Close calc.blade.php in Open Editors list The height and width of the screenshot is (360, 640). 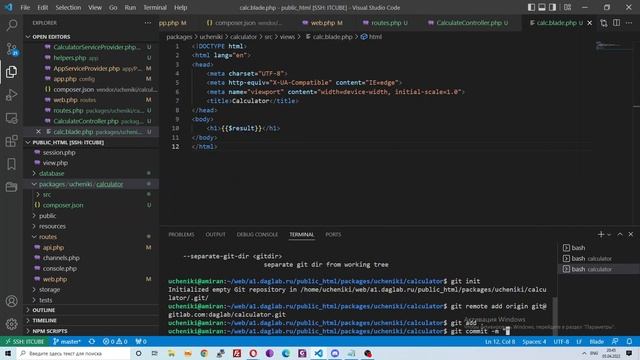point(38,132)
